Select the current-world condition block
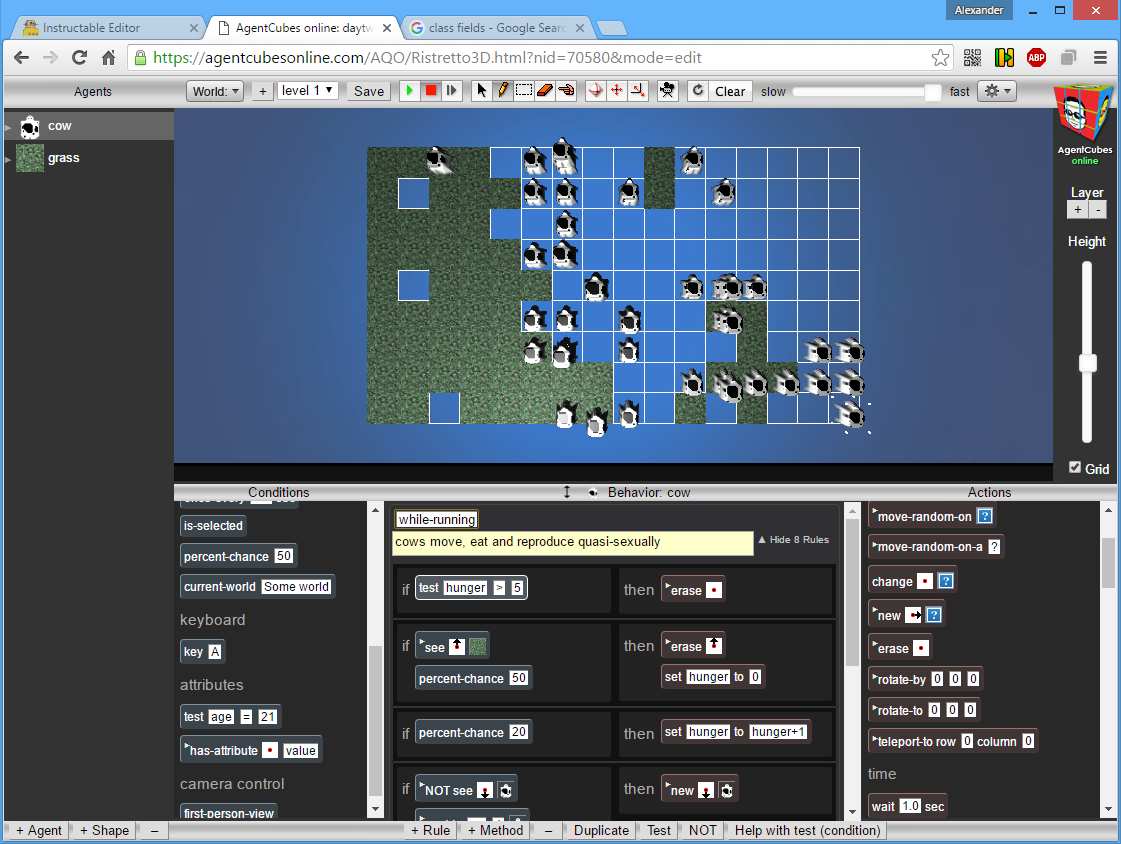This screenshot has width=1121, height=844. click(x=257, y=587)
